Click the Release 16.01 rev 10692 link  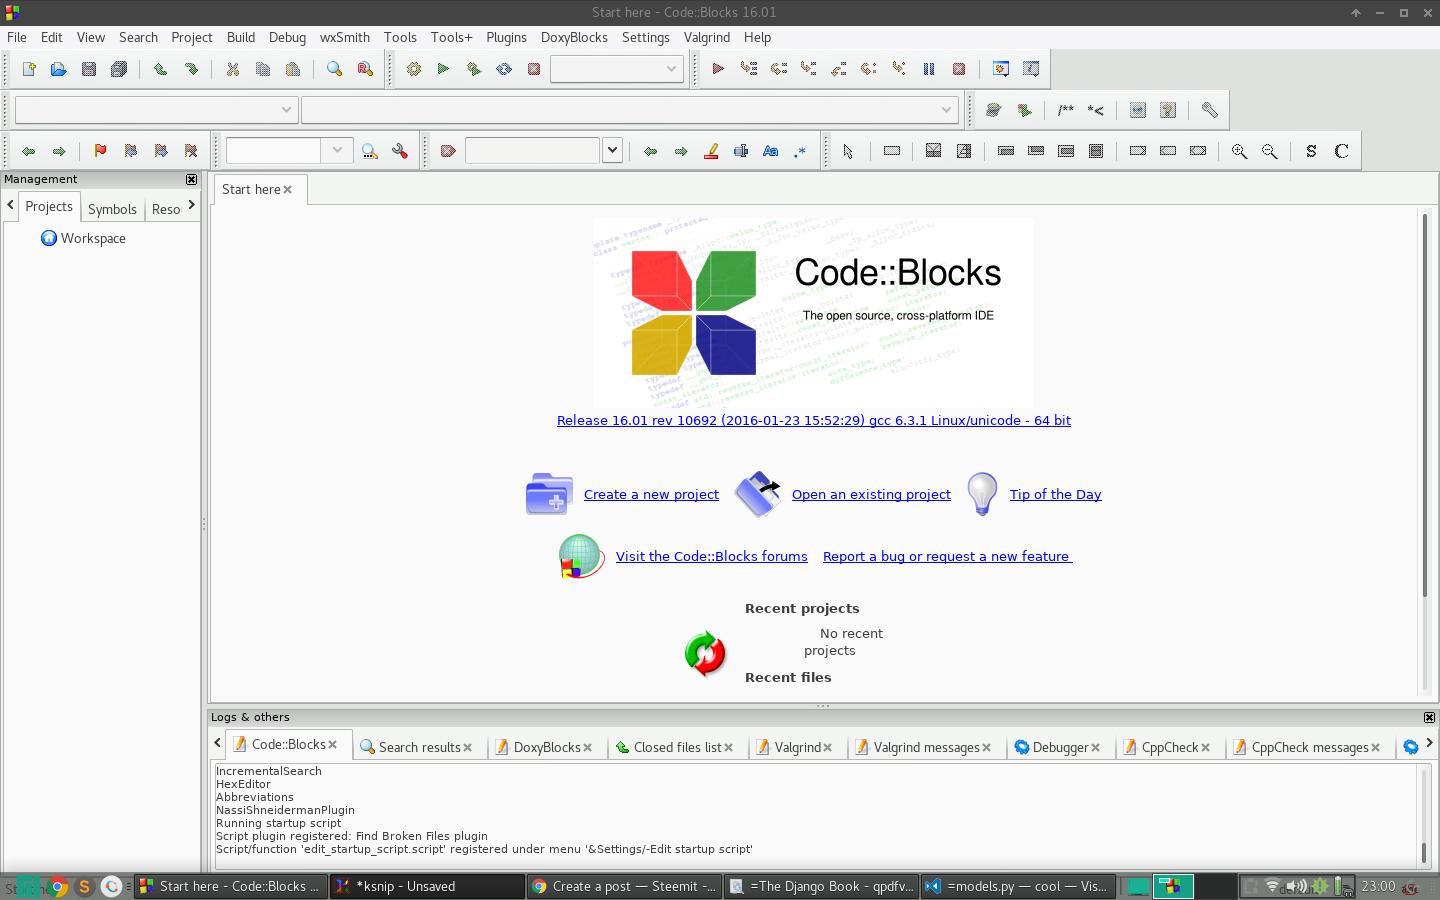813,420
